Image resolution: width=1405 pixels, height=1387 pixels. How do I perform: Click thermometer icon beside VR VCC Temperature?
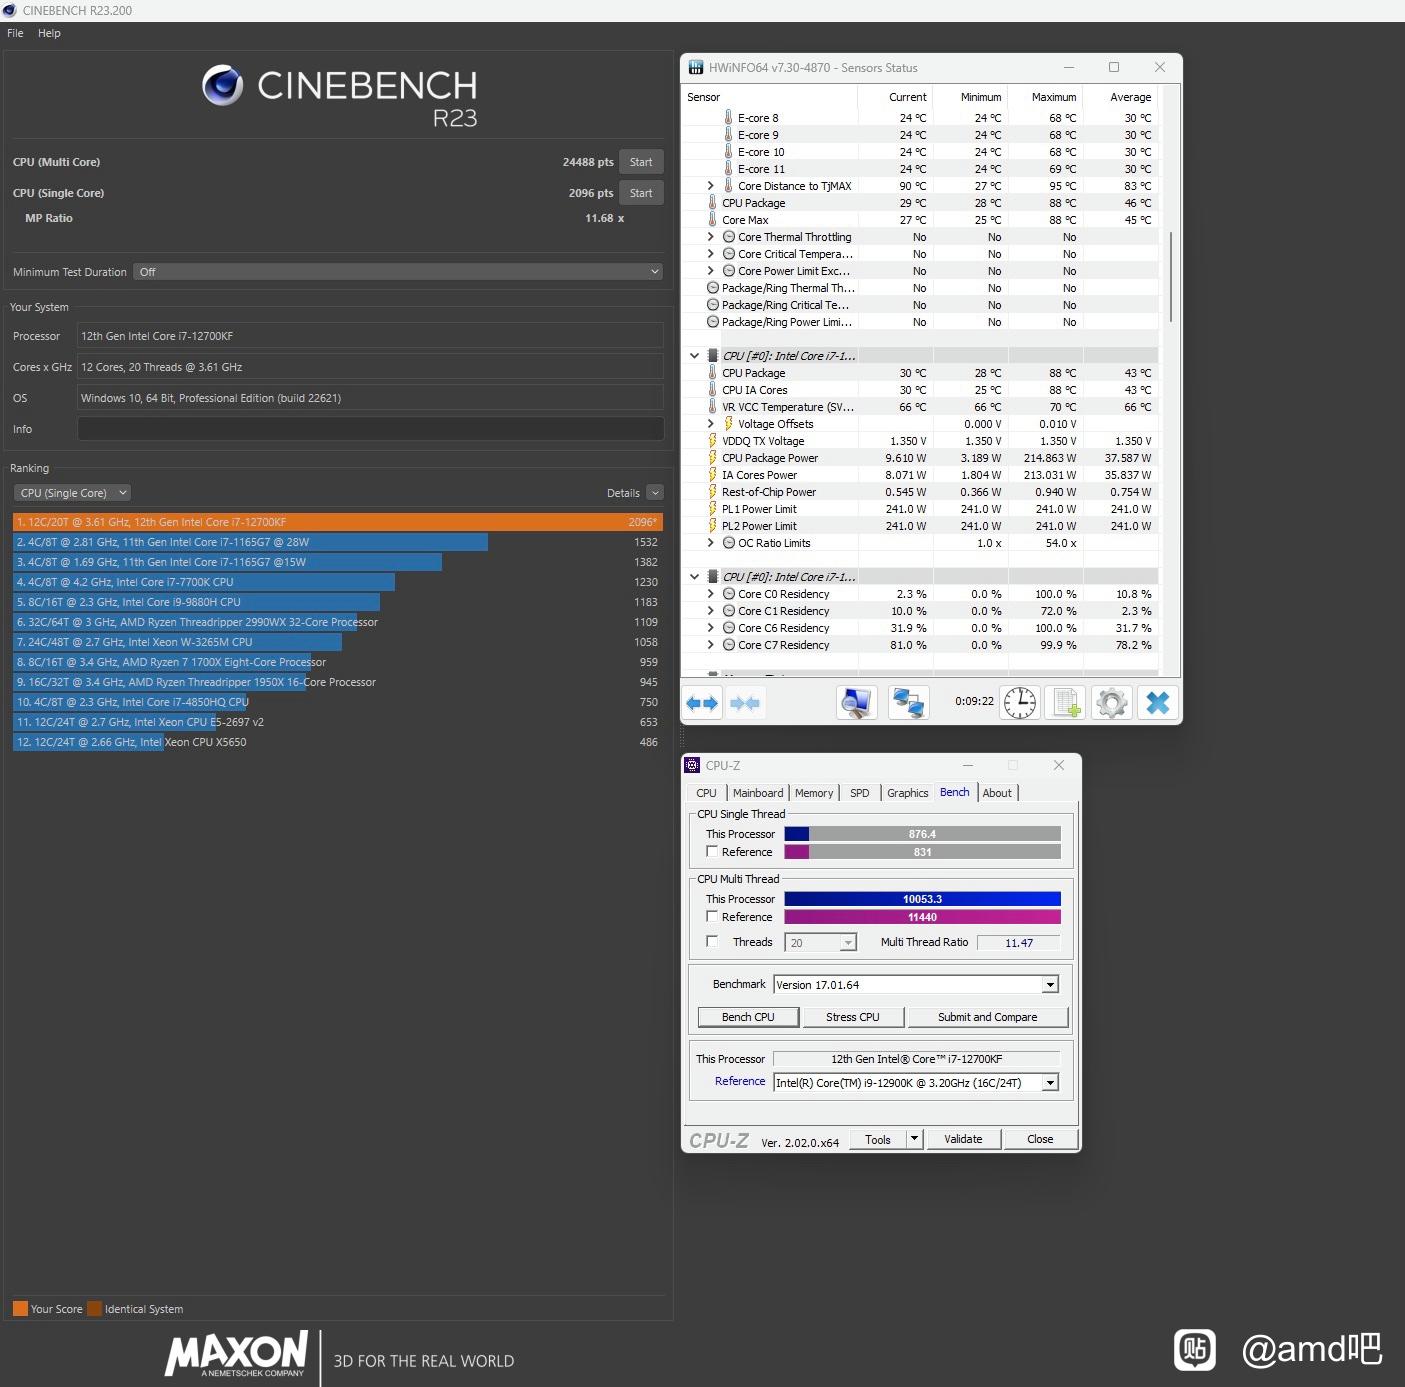click(712, 407)
